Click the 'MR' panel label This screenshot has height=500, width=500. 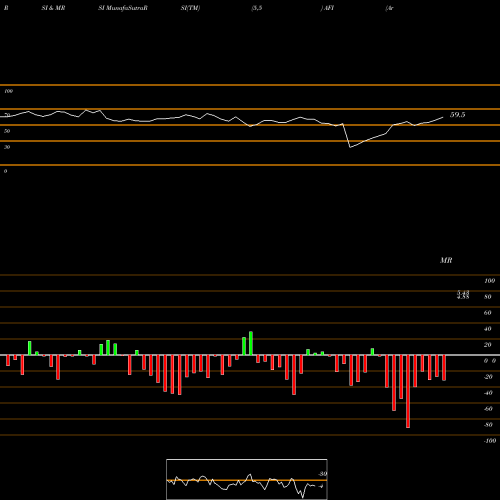click(x=446, y=260)
